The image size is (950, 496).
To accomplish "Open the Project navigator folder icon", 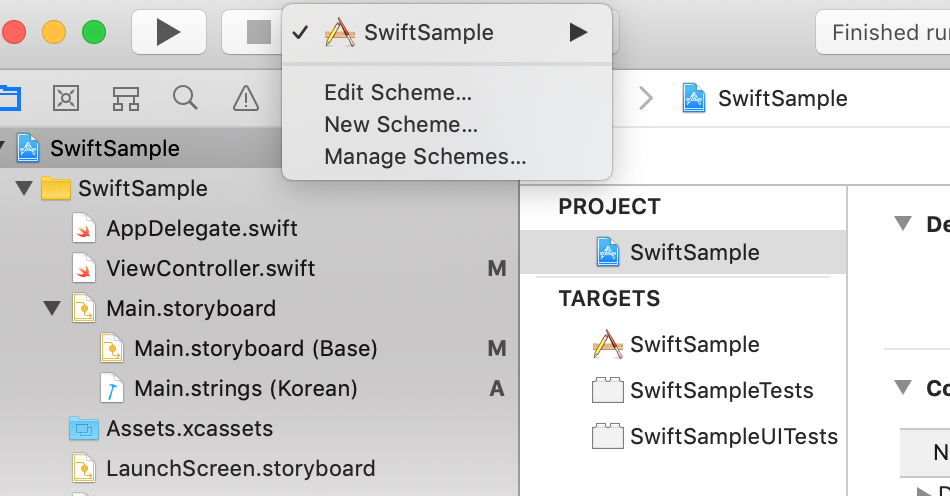I will (9, 98).
